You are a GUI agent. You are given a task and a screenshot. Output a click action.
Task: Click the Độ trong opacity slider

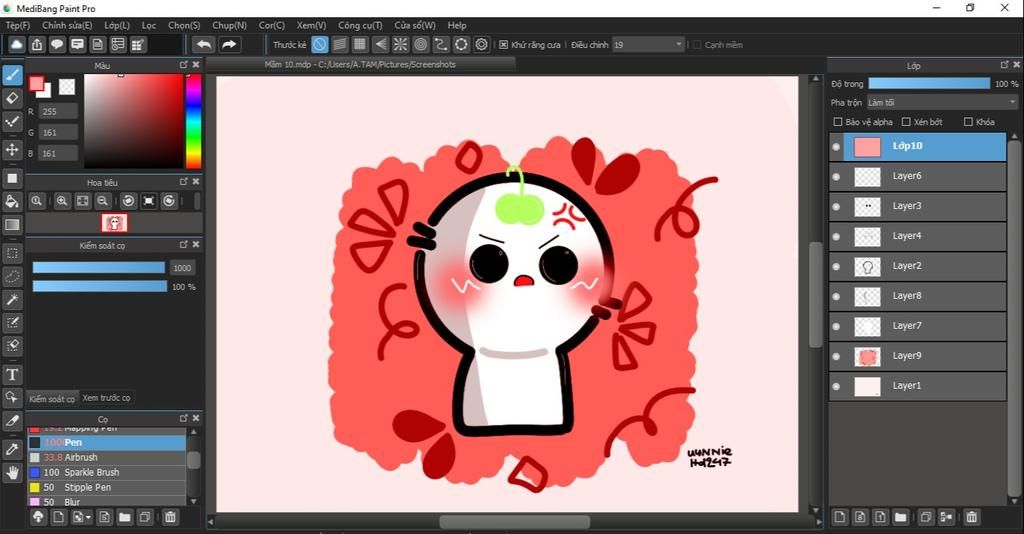click(x=929, y=84)
